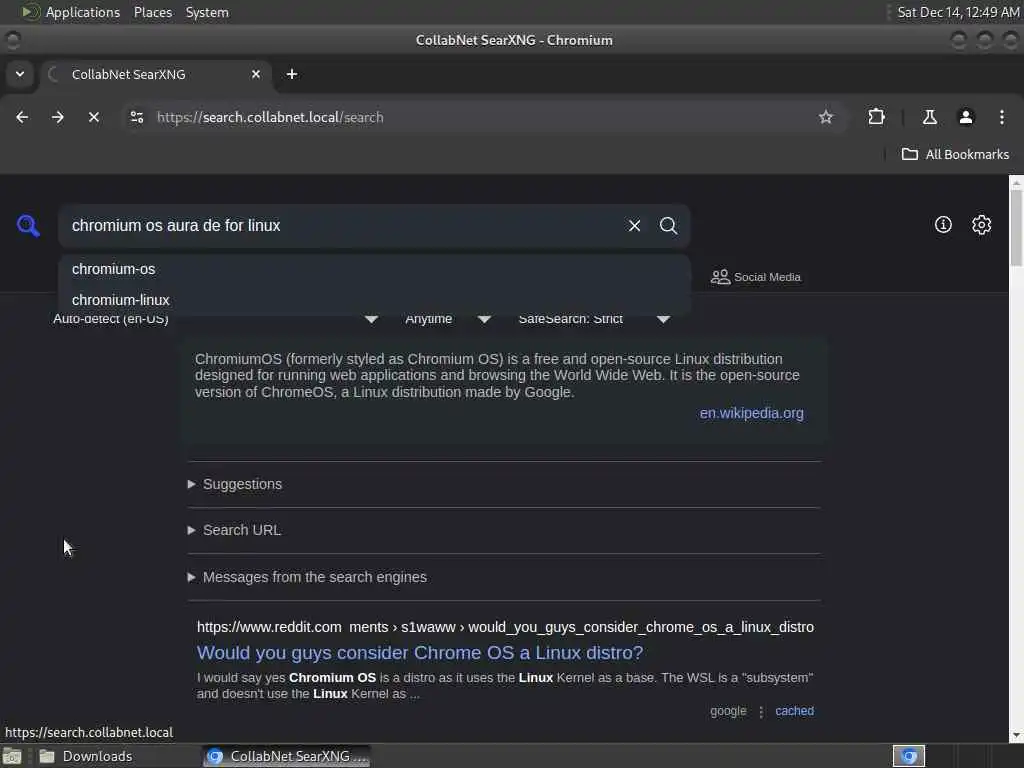Open the Anytime time range dropdown

[x=448, y=319]
